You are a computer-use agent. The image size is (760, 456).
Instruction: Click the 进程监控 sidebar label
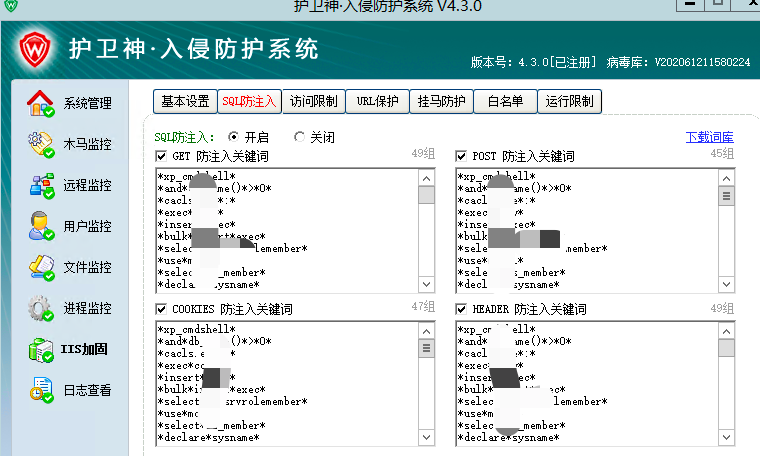tap(88, 308)
